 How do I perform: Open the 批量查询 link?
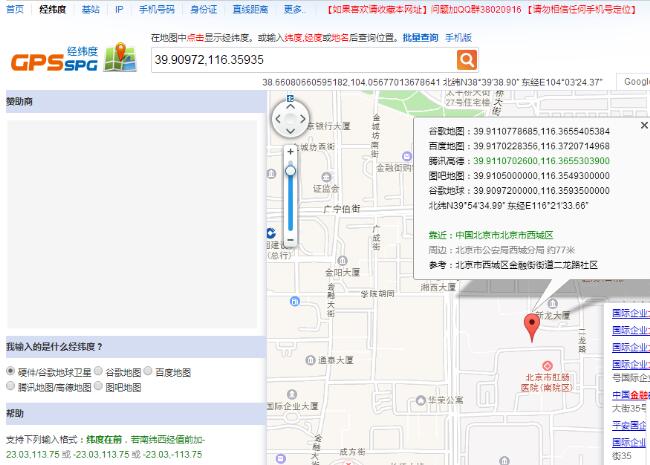tap(420, 38)
